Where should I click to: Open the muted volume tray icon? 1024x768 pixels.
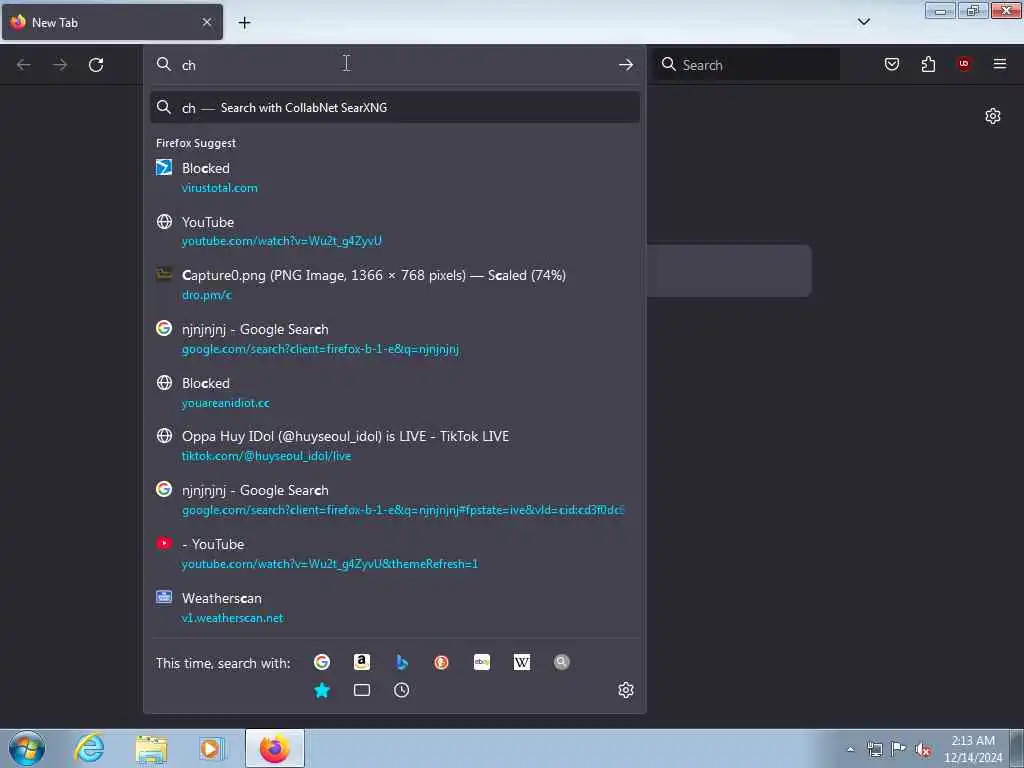923,749
